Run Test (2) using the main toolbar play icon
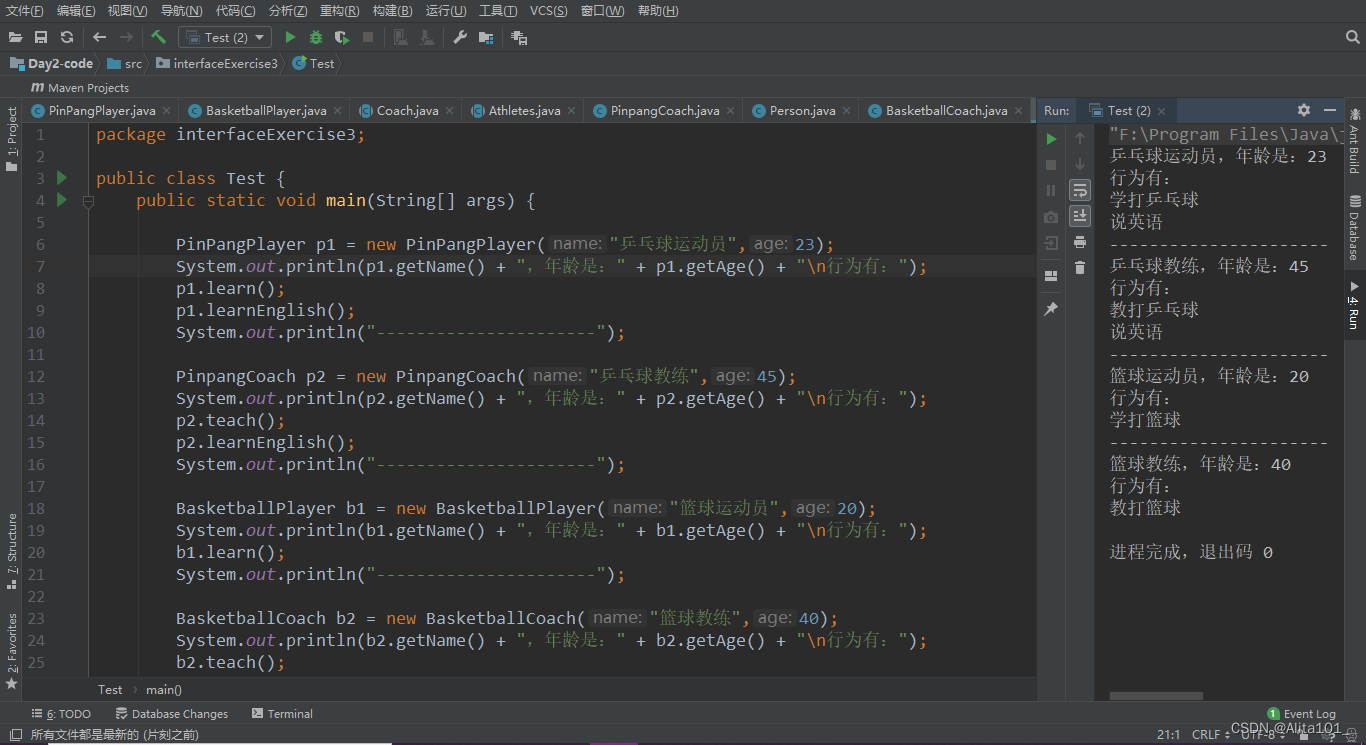Viewport: 1366px width, 745px height. 290,37
